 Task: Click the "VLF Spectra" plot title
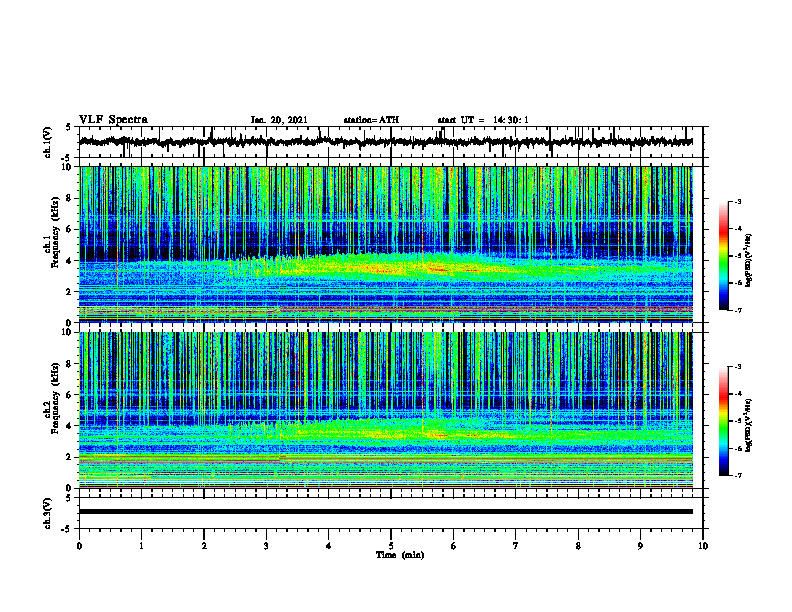pyautogui.click(x=113, y=120)
